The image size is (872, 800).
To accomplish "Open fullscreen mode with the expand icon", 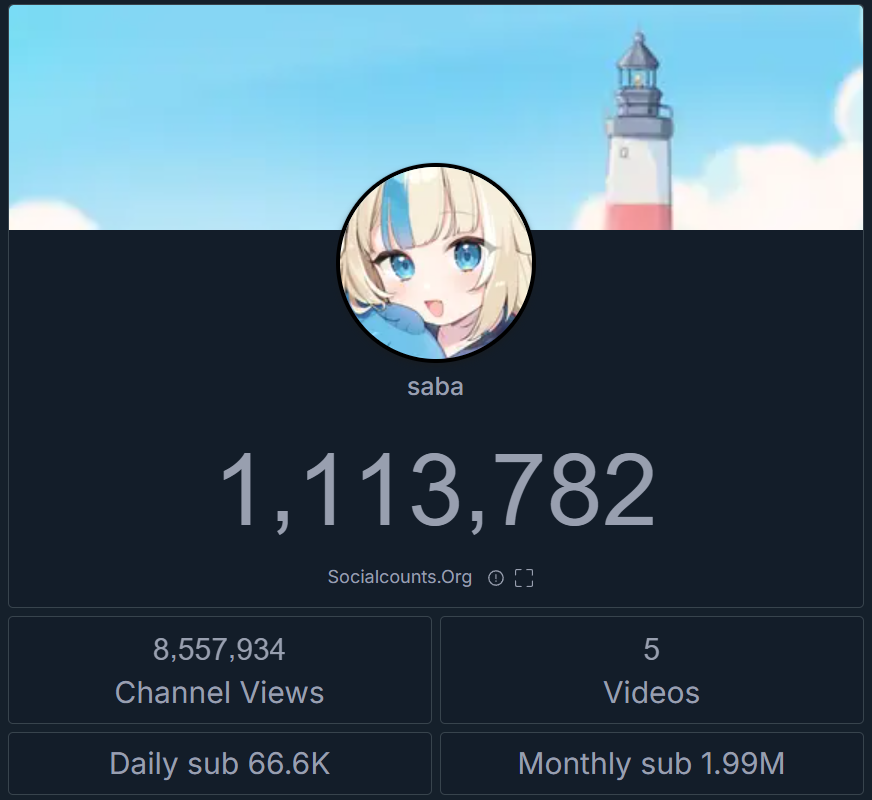I will click(524, 578).
